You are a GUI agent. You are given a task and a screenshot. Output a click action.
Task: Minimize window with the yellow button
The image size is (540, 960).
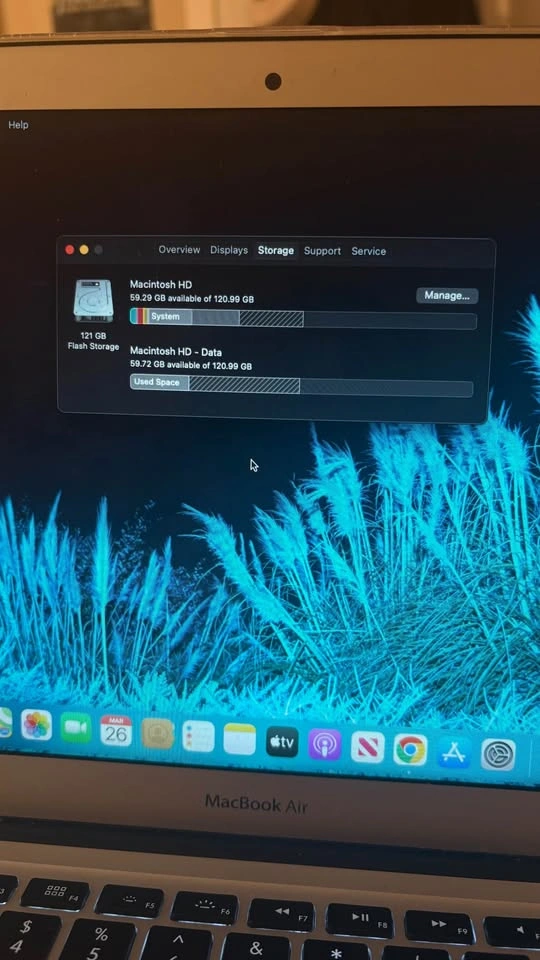pyautogui.click(x=84, y=250)
